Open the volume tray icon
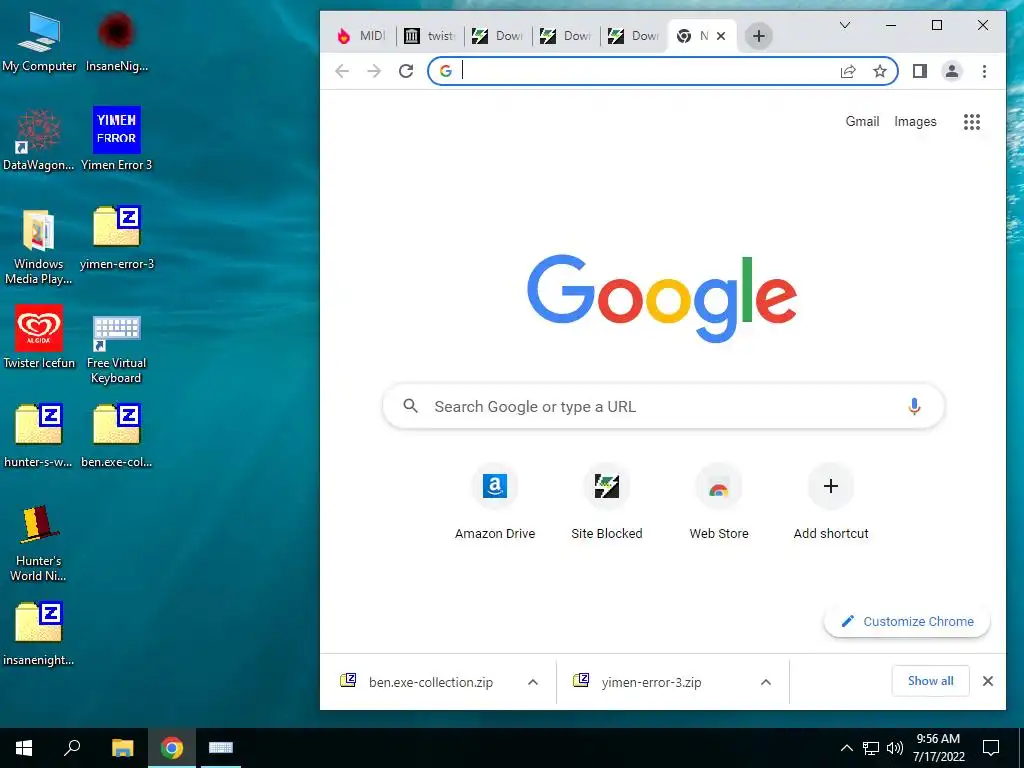Image resolution: width=1024 pixels, height=768 pixels. pyautogui.click(x=894, y=748)
